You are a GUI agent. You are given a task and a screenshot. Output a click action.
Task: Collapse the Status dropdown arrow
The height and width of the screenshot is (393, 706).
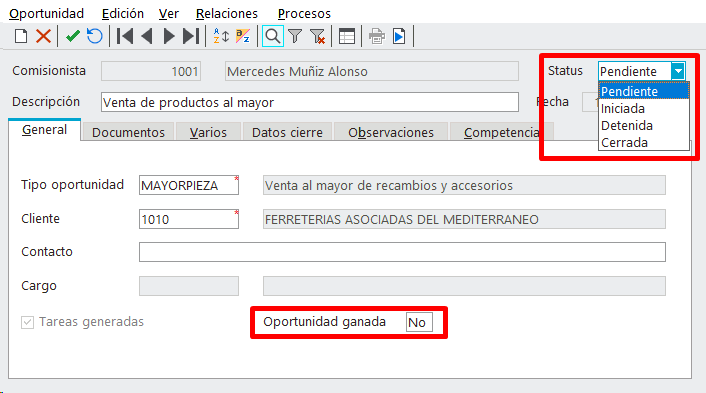678,71
